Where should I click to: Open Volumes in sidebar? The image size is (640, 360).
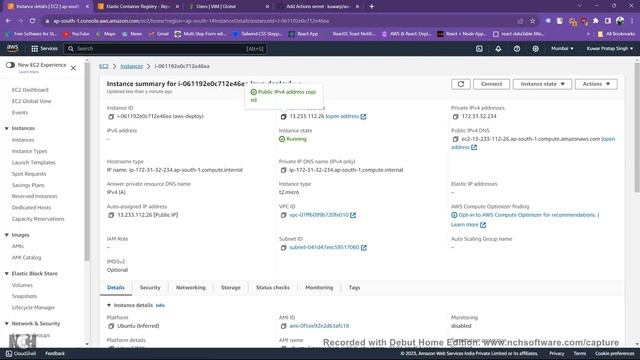click(22, 285)
